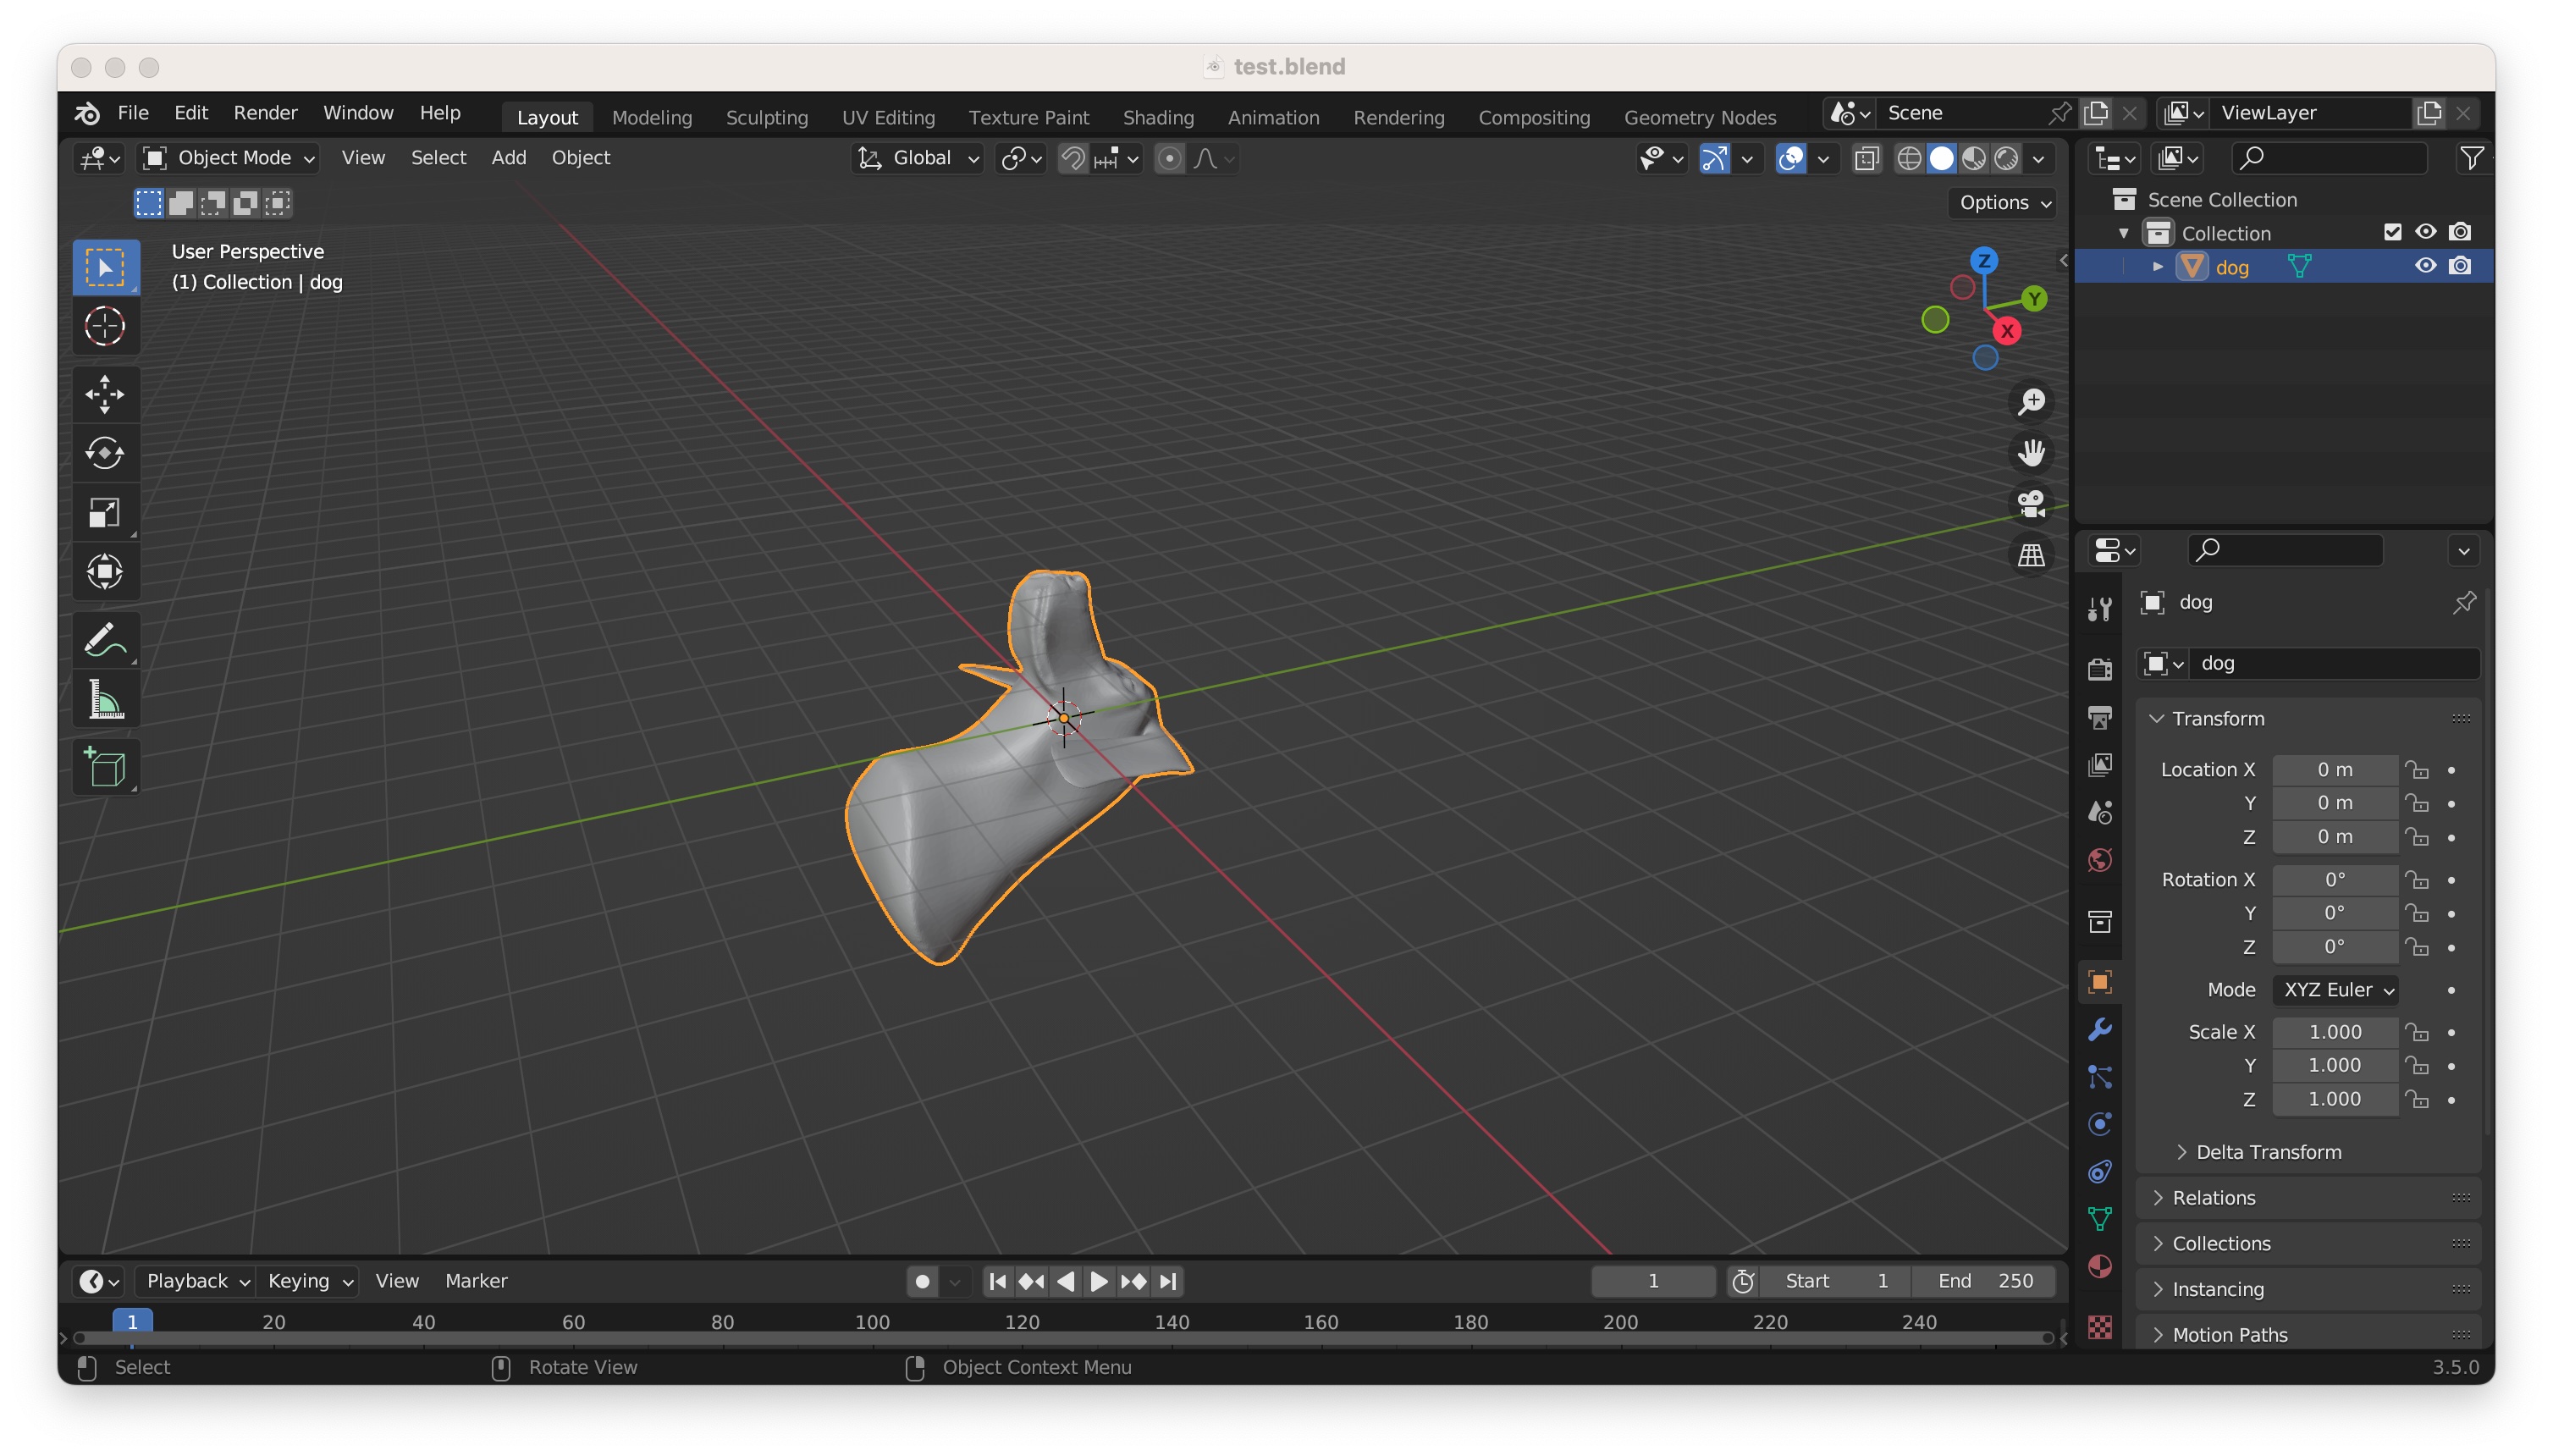Screen dimensions: 2553x1456
Task: Switch to the UV Editing tab
Action: [x=888, y=117]
